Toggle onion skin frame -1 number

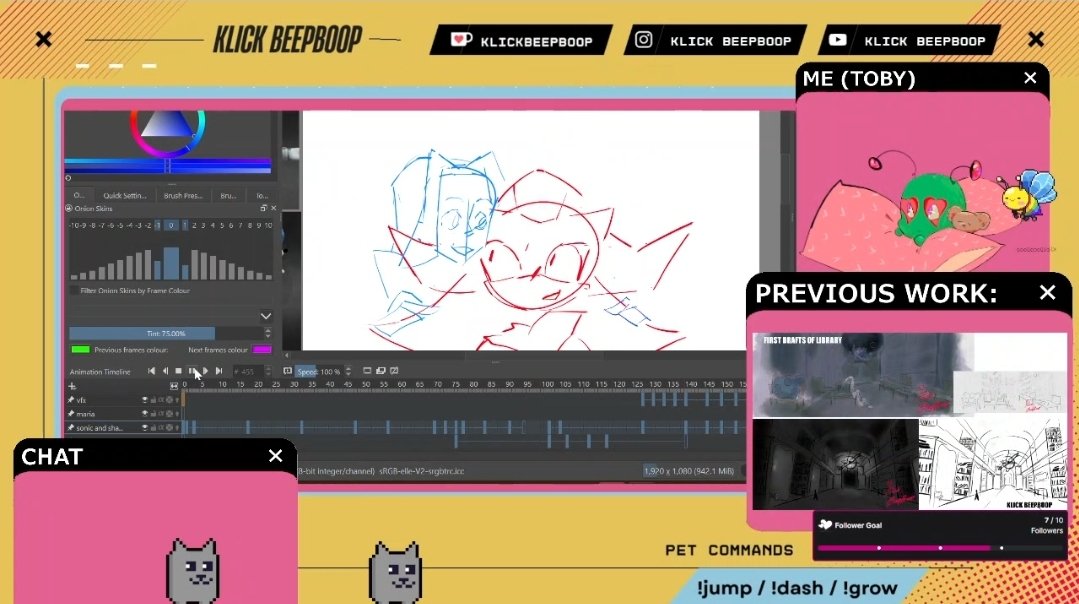[x=158, y=225]
